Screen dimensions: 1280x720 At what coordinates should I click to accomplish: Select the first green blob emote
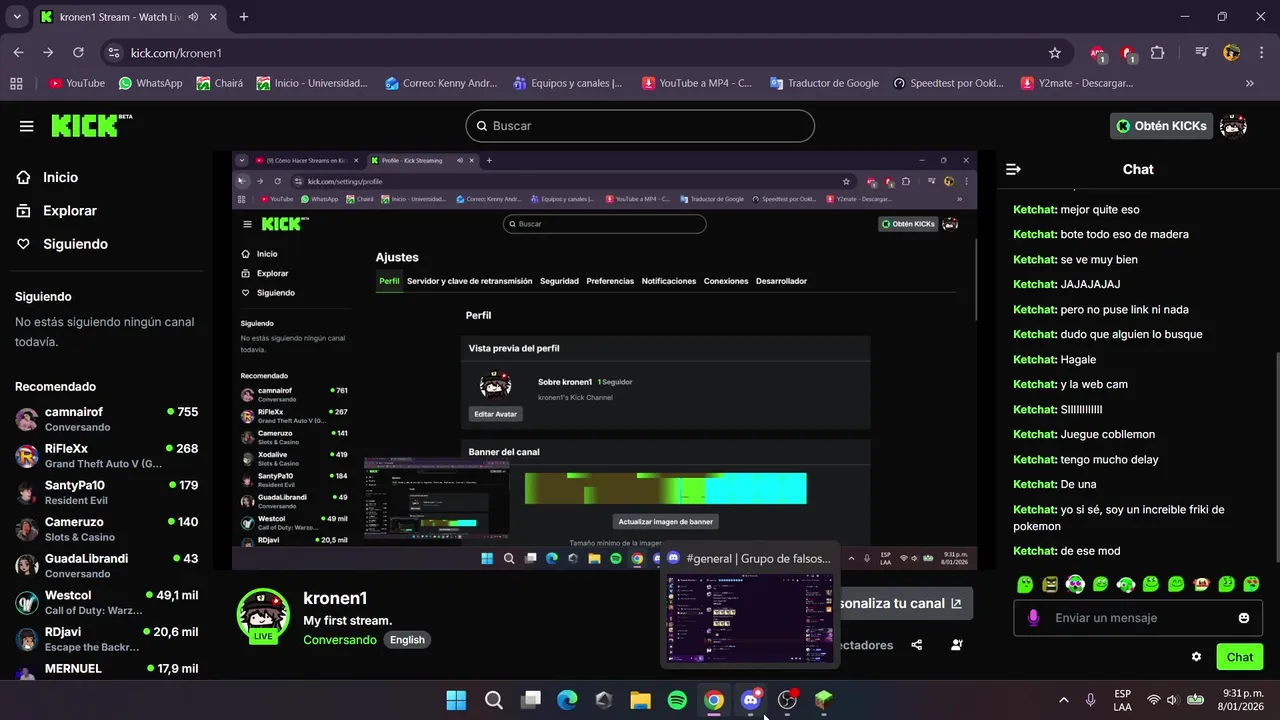pyautogui.click(x=1024, y=584)
